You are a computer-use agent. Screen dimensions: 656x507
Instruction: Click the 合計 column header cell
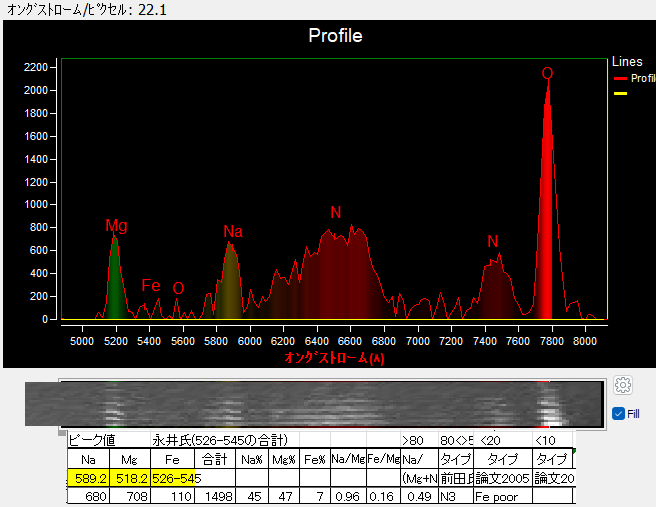click(x=215, y=459)
